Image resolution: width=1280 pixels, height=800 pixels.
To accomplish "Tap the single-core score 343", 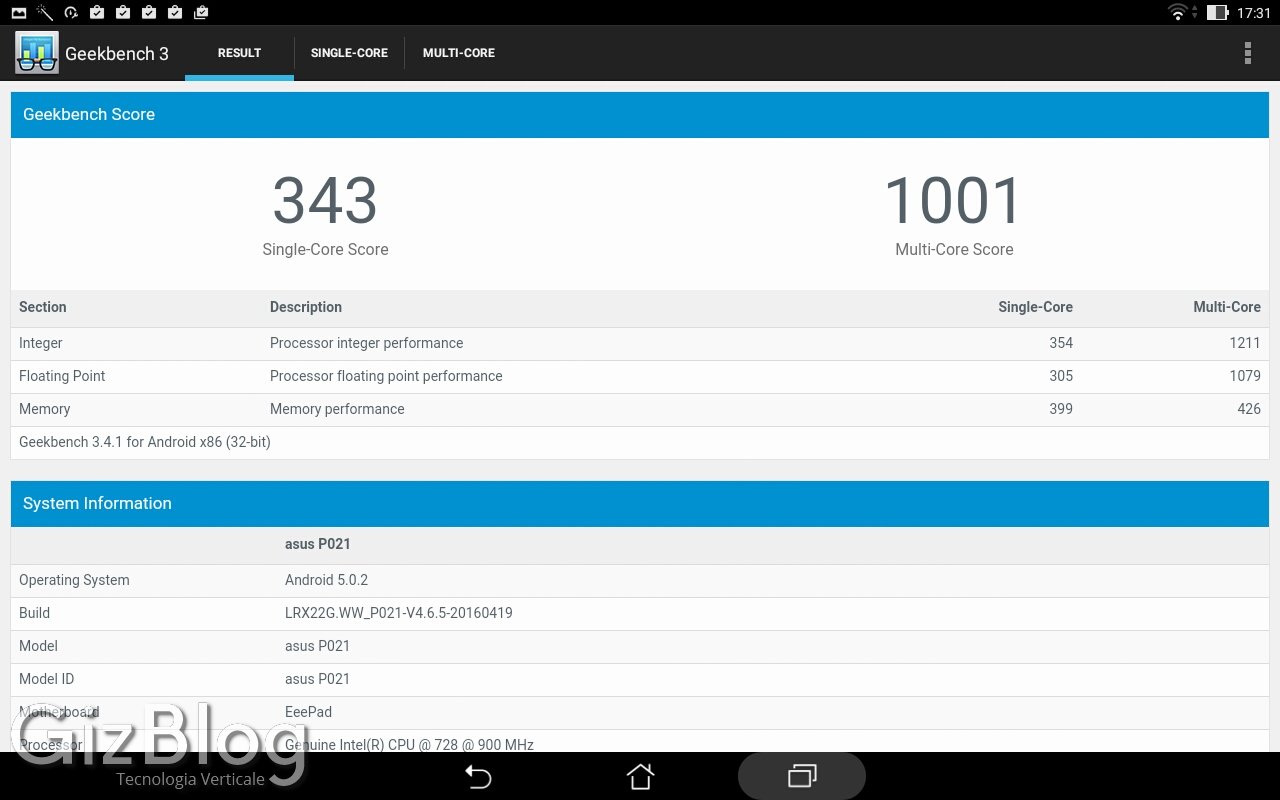I will [325, 200].
